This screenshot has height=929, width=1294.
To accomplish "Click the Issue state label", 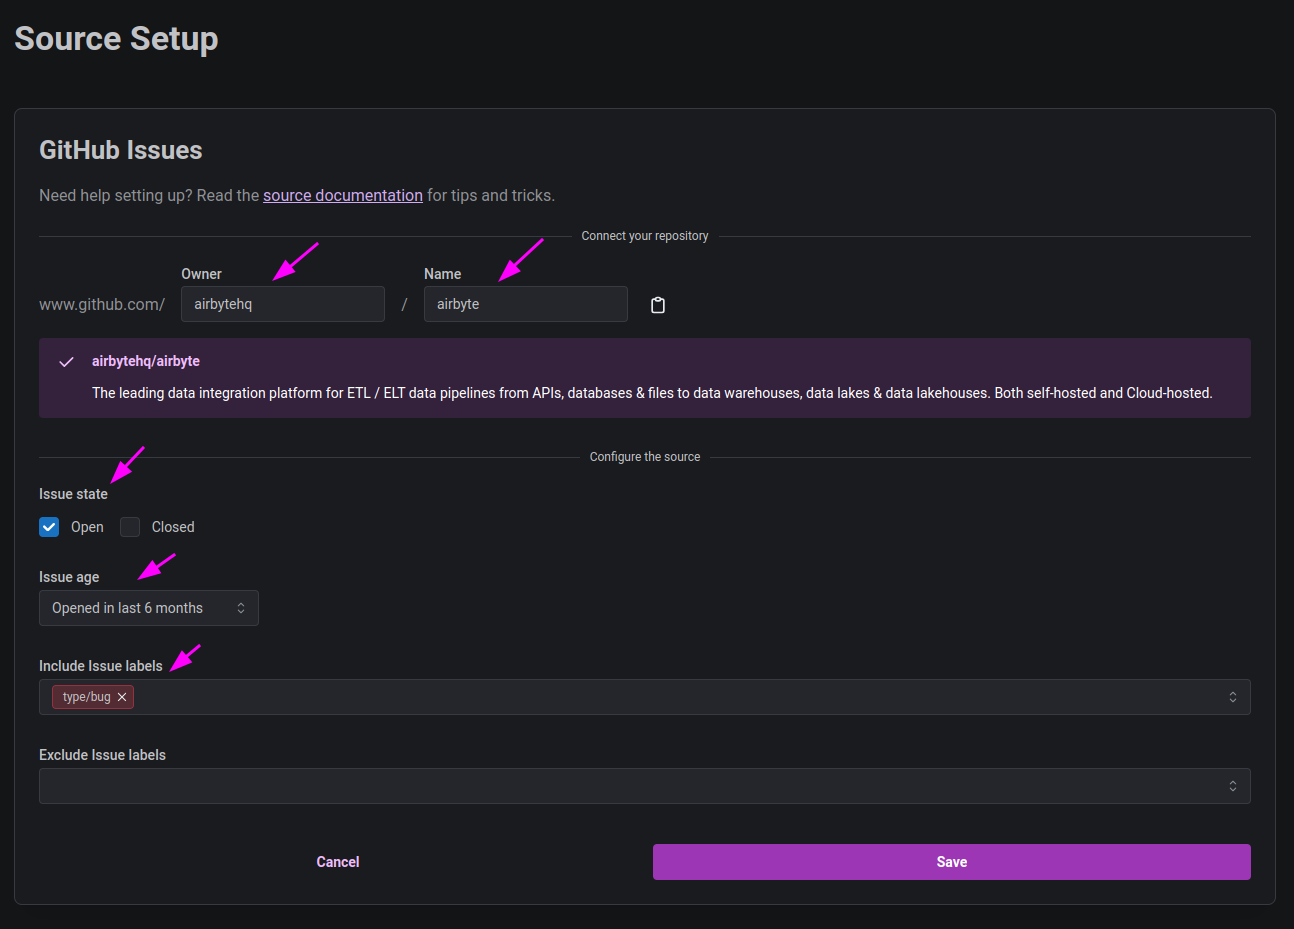I will [73, 494].
